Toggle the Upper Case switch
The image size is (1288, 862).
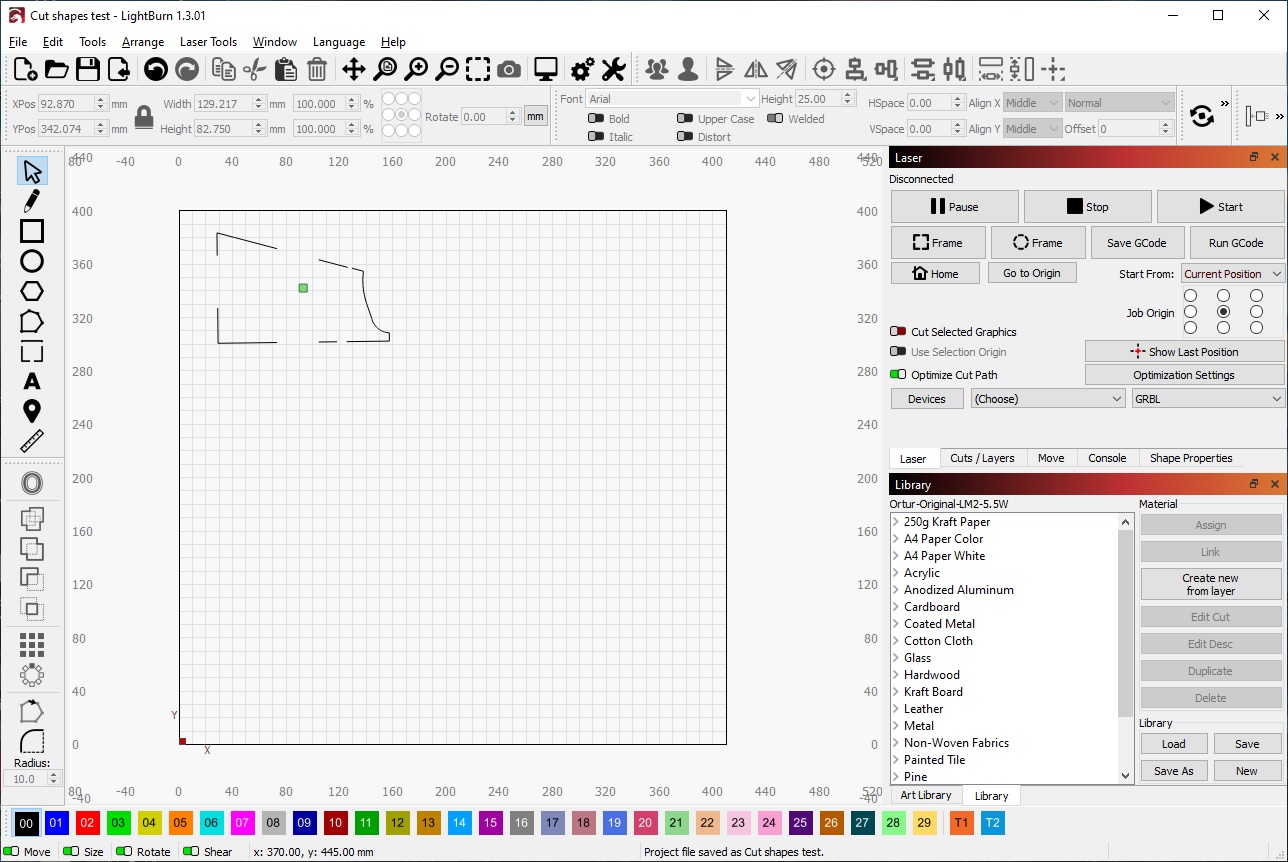pyautogui.click(x=685, y=119)
